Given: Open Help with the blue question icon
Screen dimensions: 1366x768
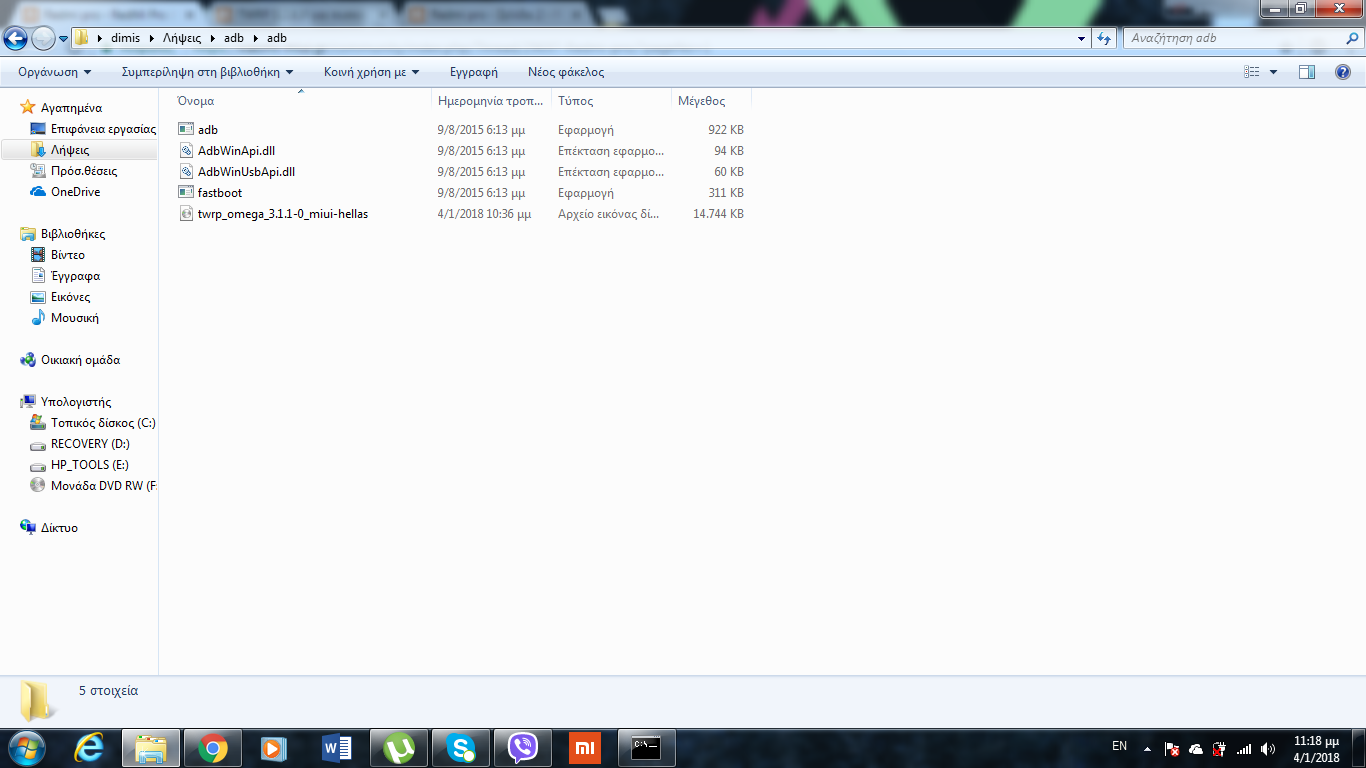Looking at the screenshot, I should click(1343, 72).
